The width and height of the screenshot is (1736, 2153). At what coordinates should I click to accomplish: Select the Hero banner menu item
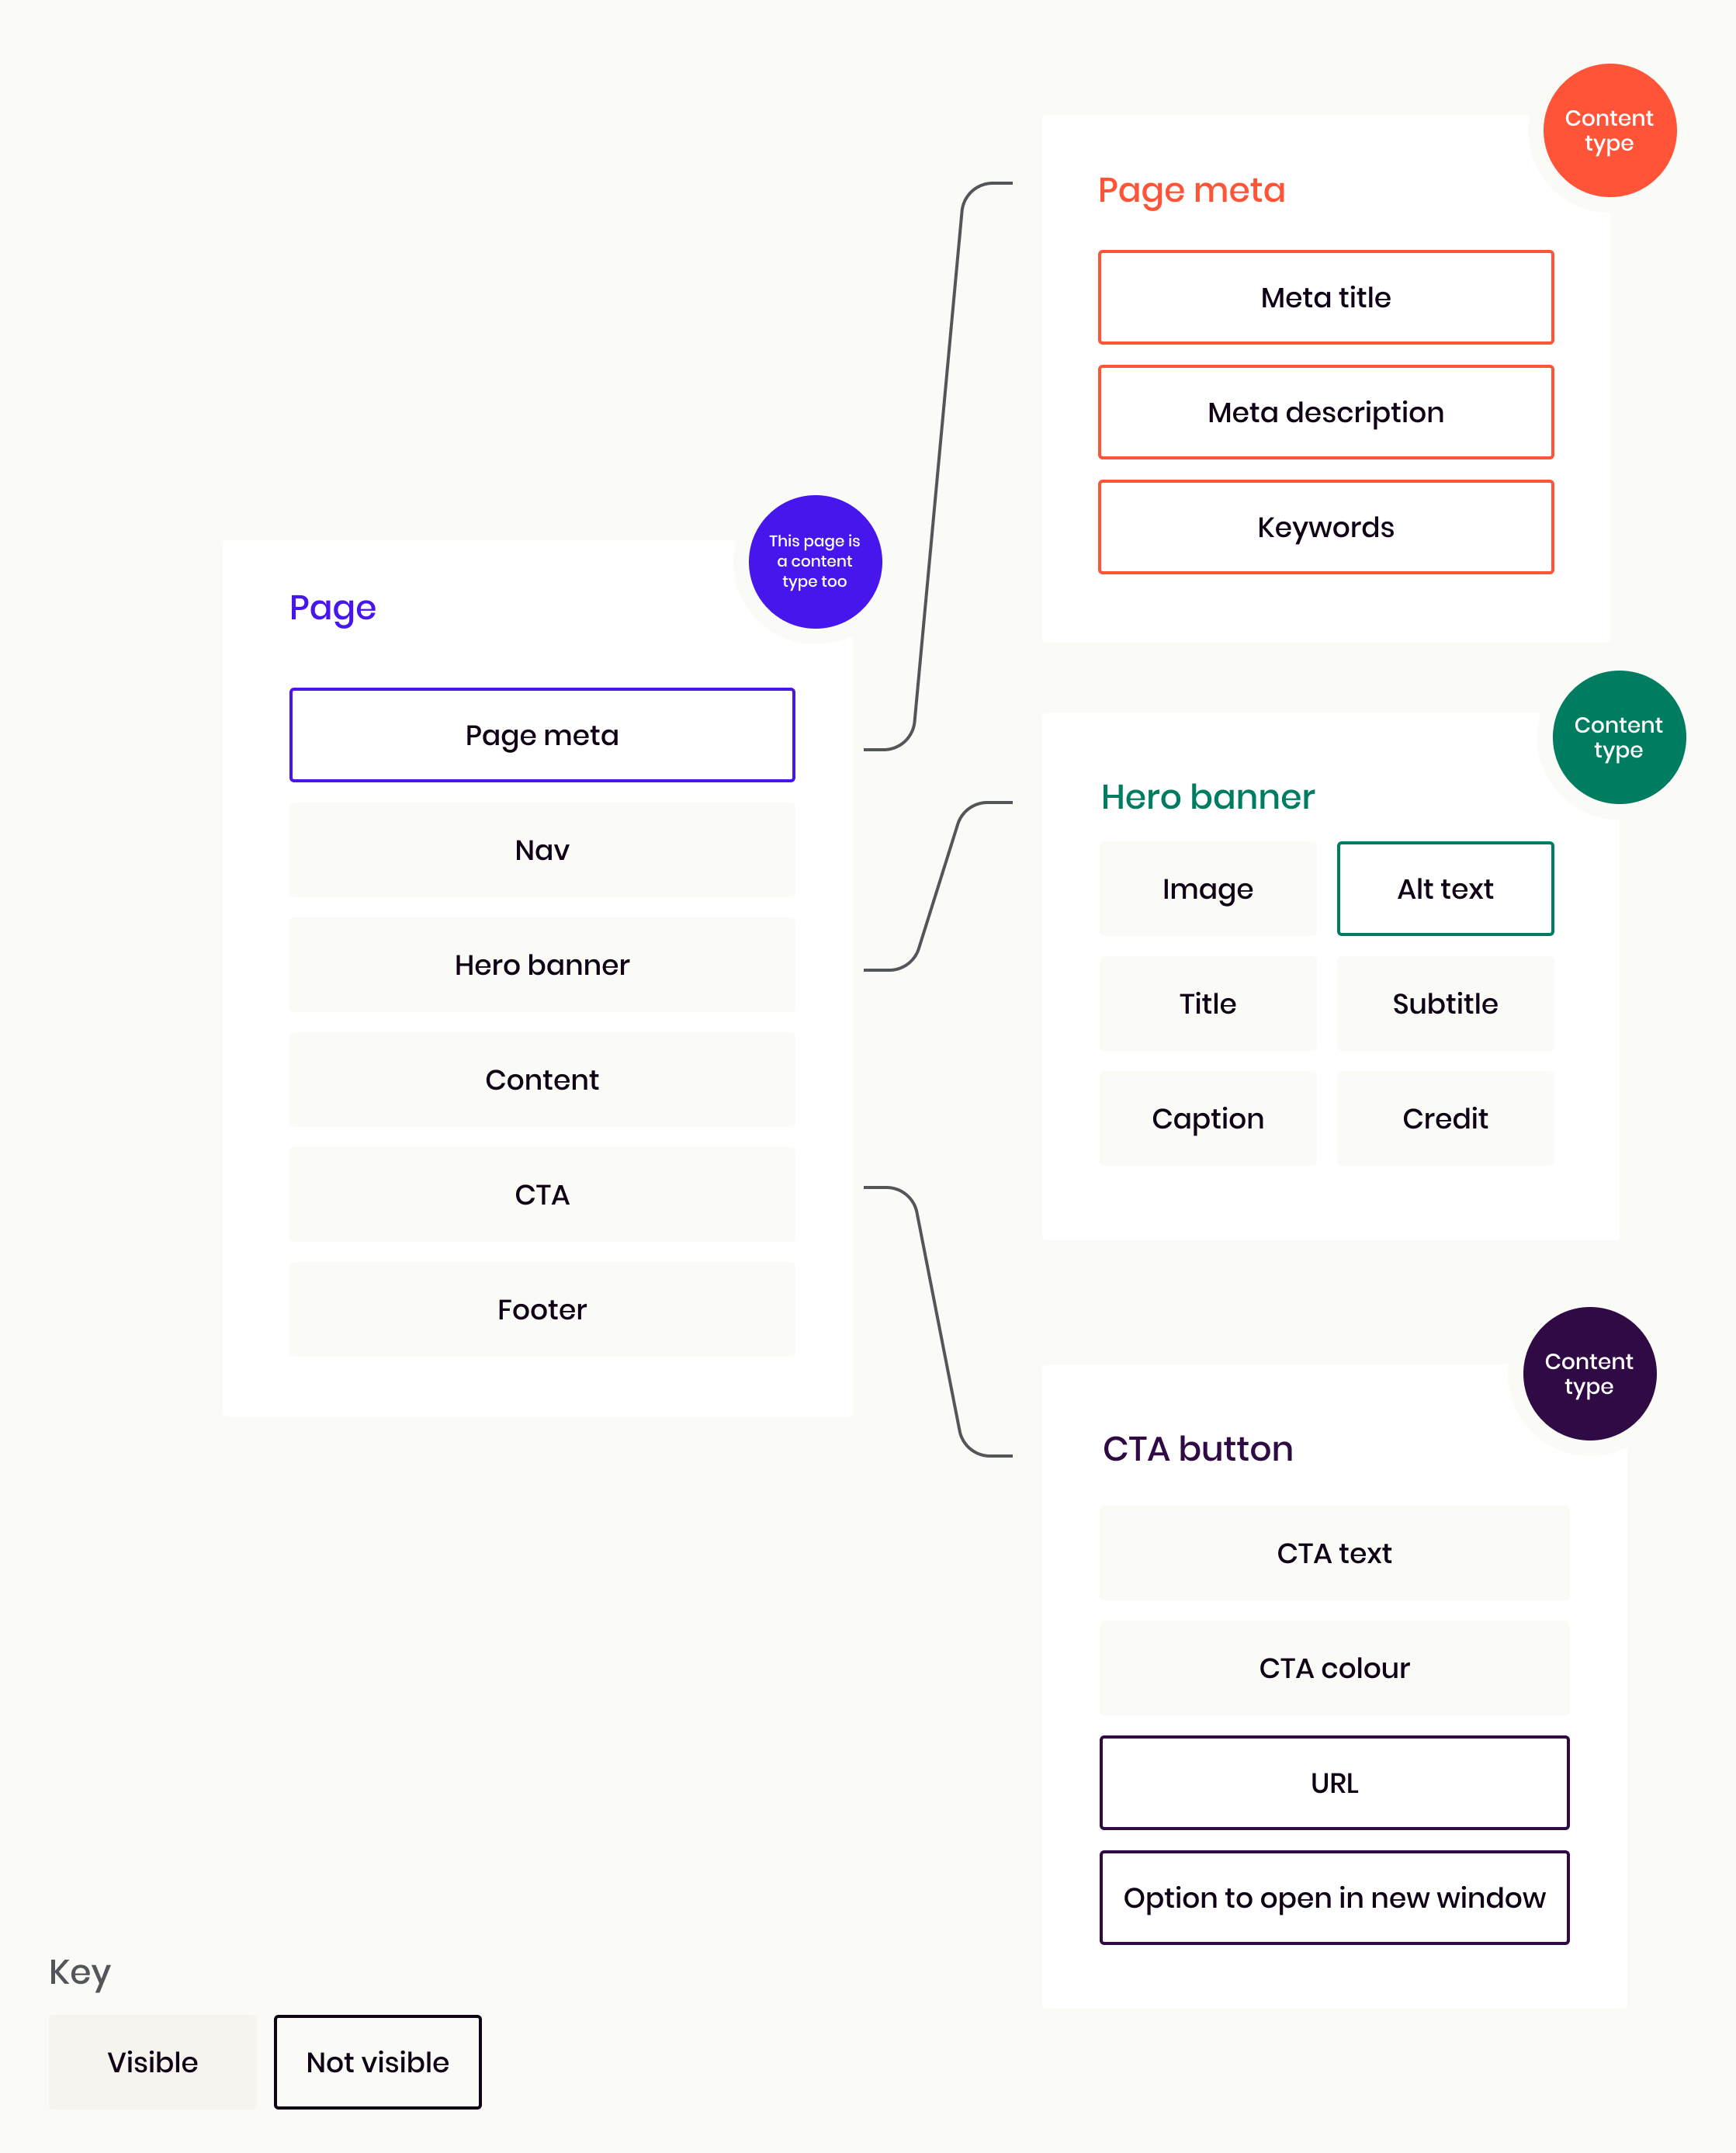point(539,966)
